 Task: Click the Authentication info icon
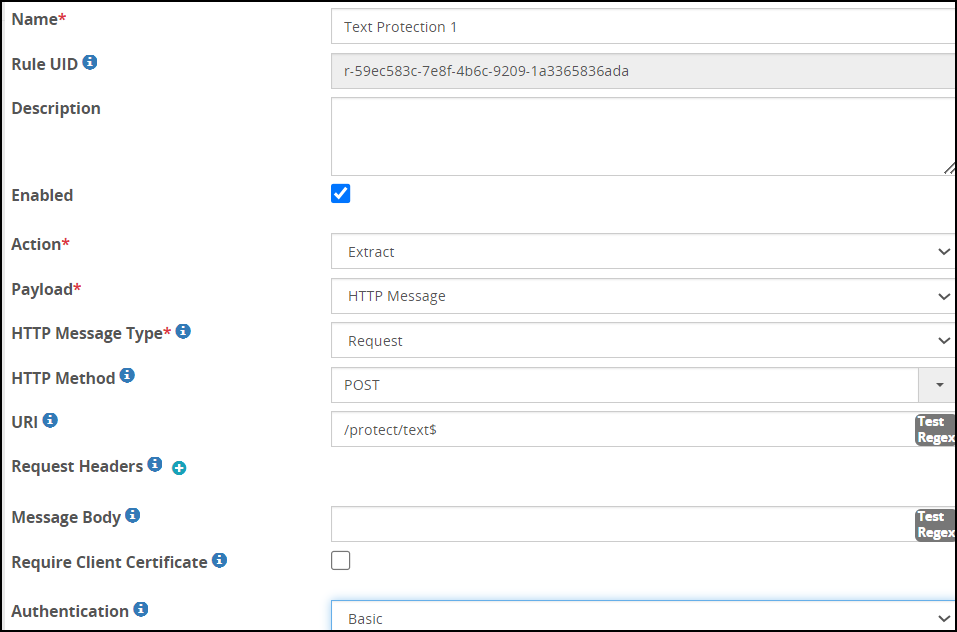click(141, 609)
